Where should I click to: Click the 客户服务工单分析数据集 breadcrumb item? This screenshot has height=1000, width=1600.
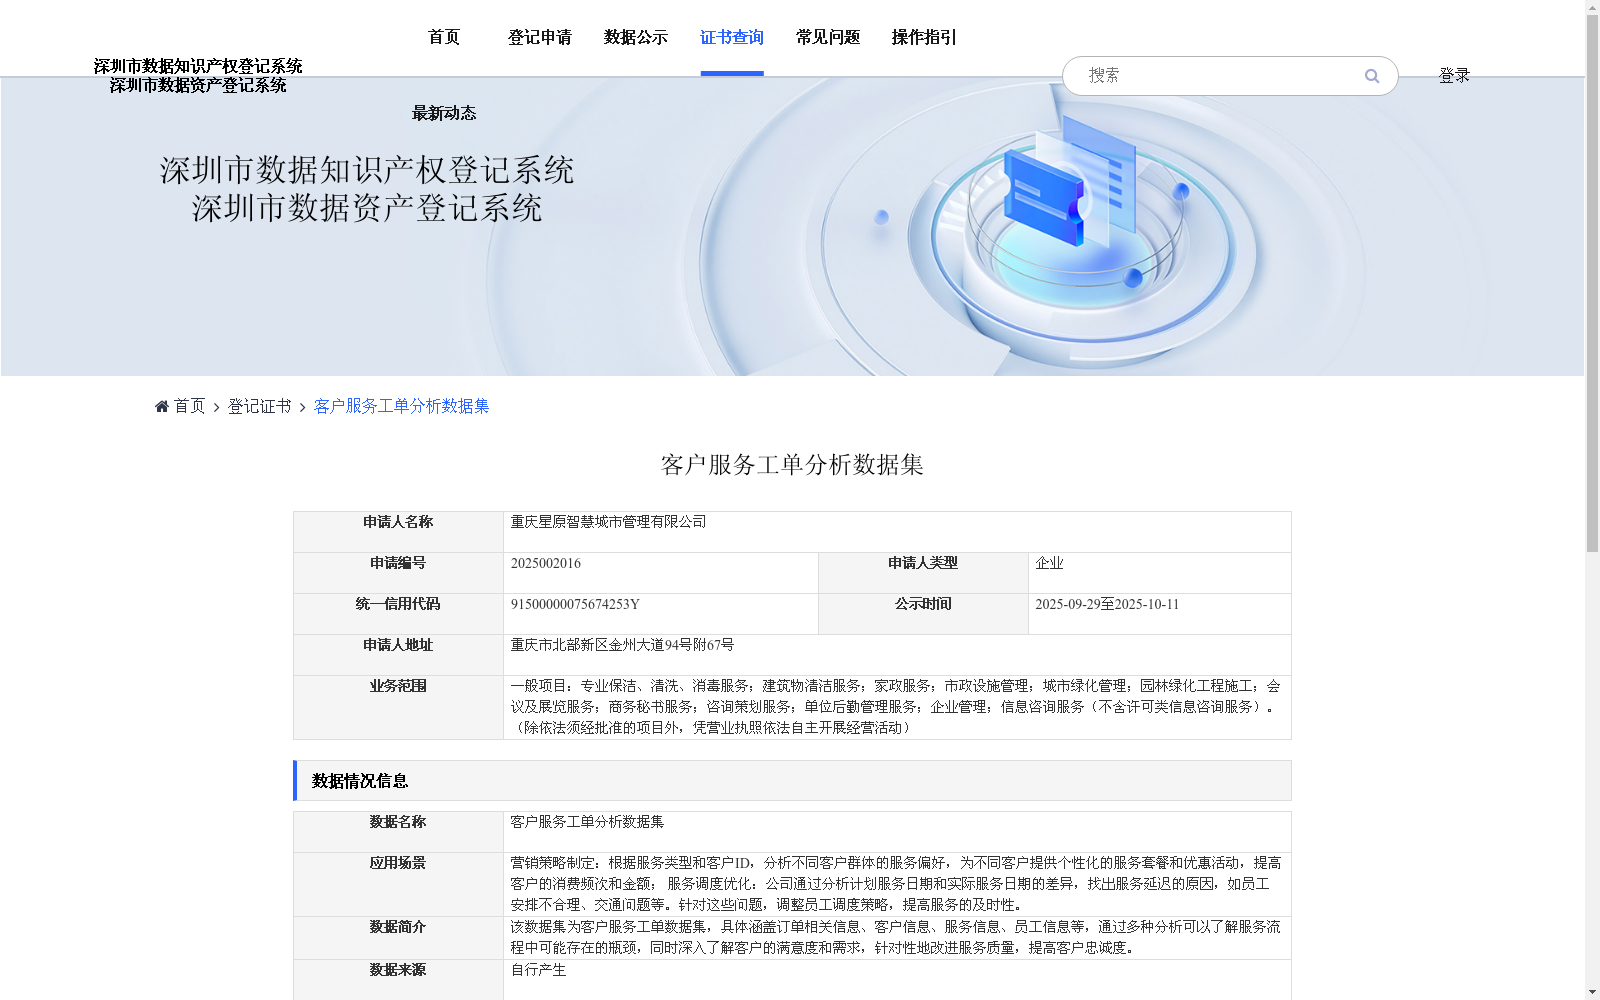coord(401,406)
